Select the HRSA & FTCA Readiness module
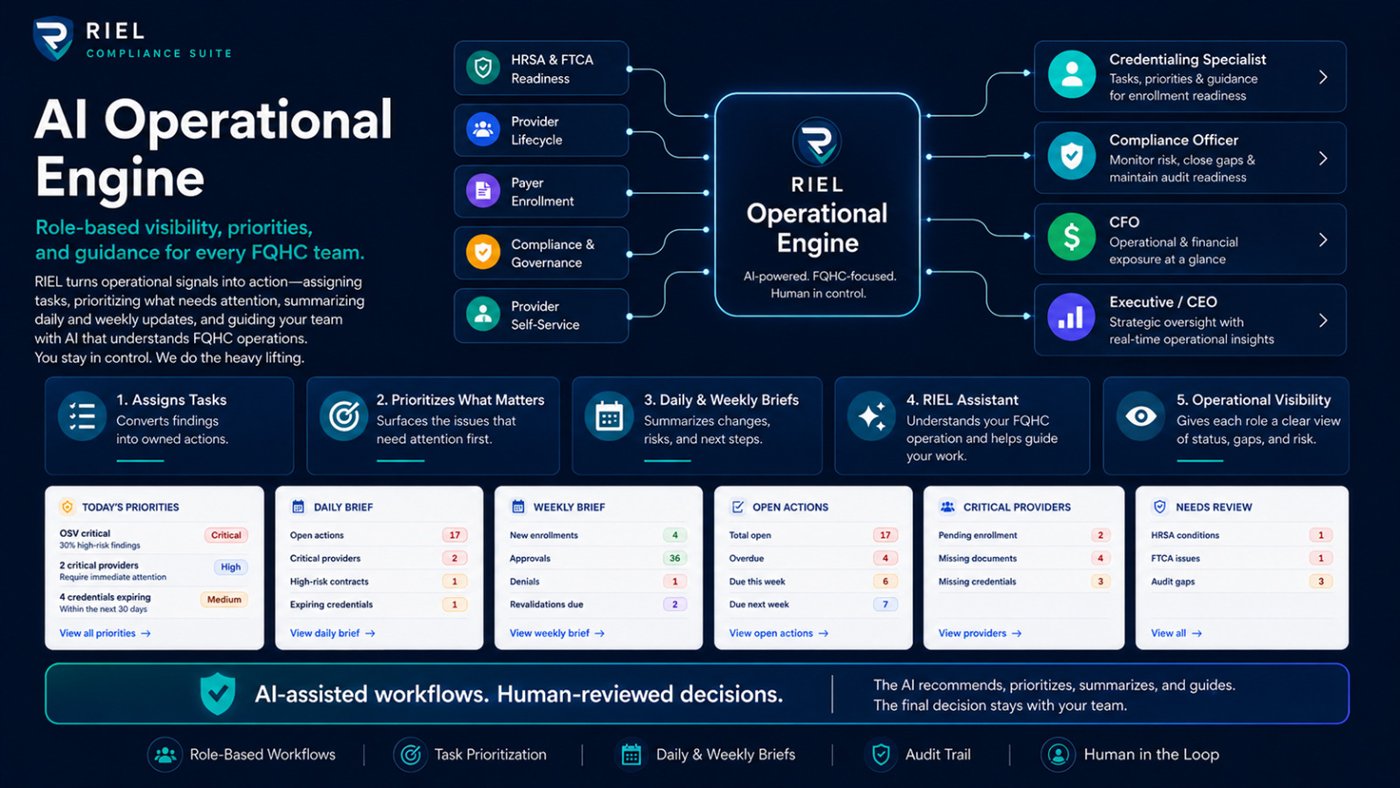This screenshot has height=788, width=1400. (x=541, y=69)
